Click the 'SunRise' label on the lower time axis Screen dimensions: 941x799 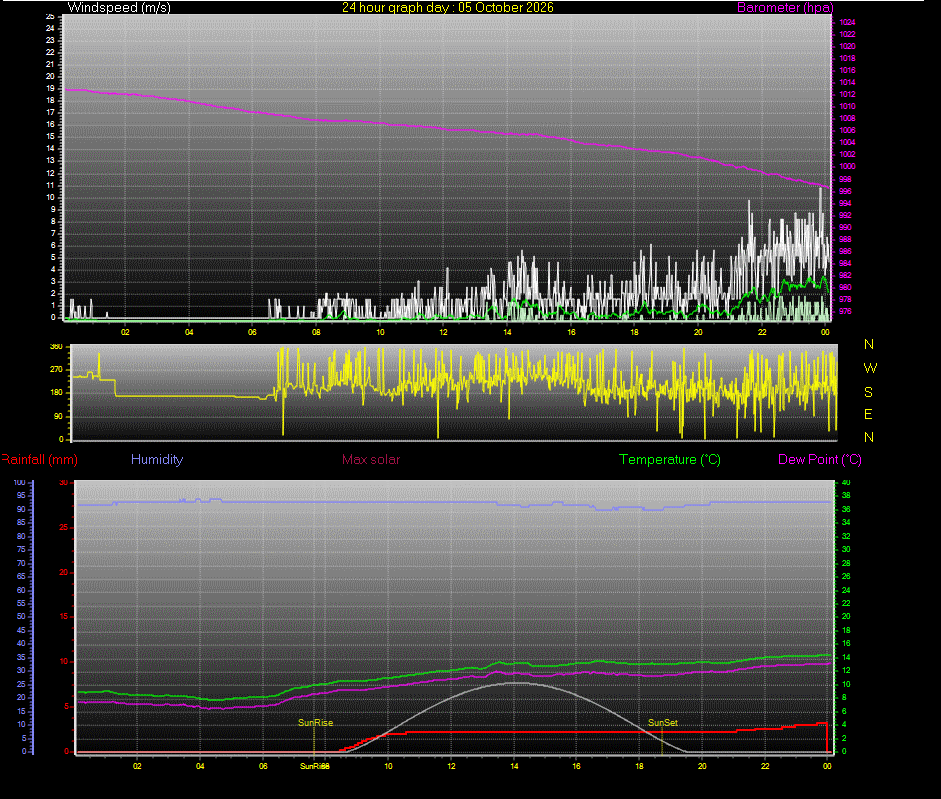click(313, 766)
